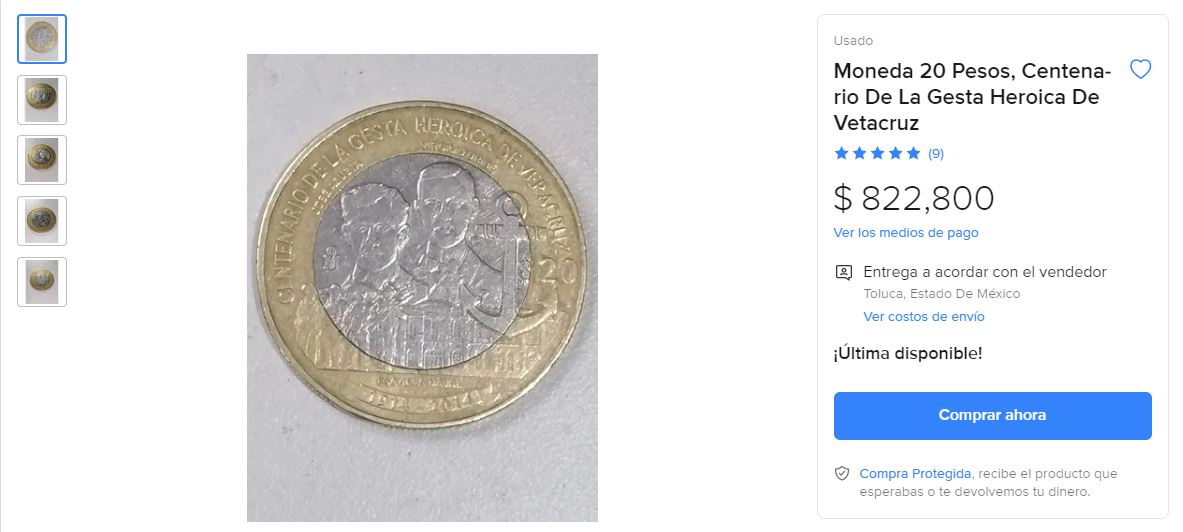Open the (9) reviews count
This screenshot has height=532, width=1183.
[x=936, y=154]
